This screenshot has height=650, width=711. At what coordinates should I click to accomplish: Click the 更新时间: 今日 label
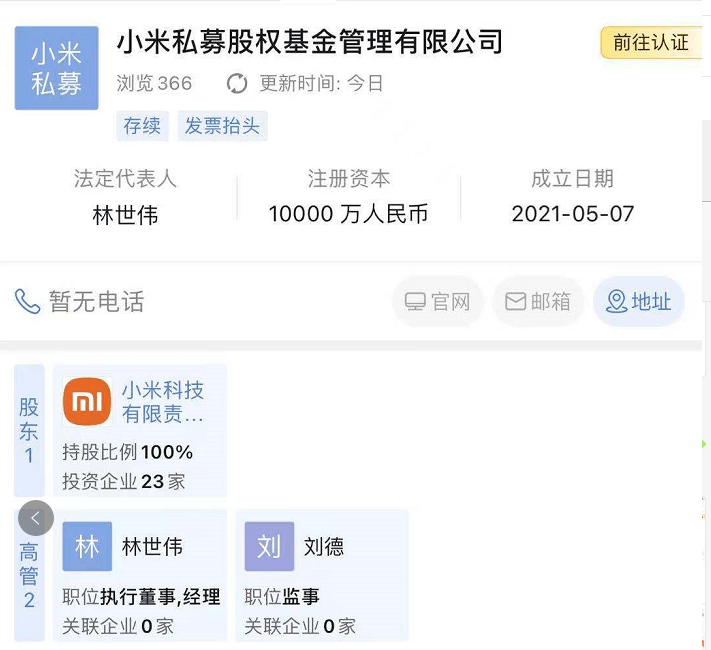coord(321,84)
